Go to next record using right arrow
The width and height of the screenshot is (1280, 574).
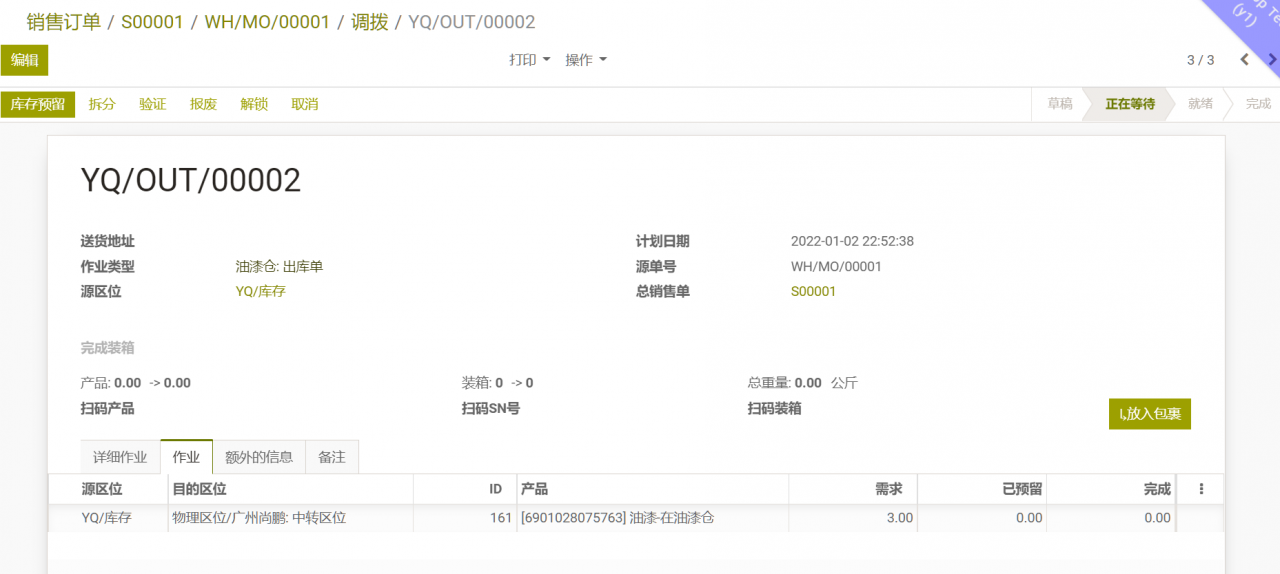(1271, 60)
